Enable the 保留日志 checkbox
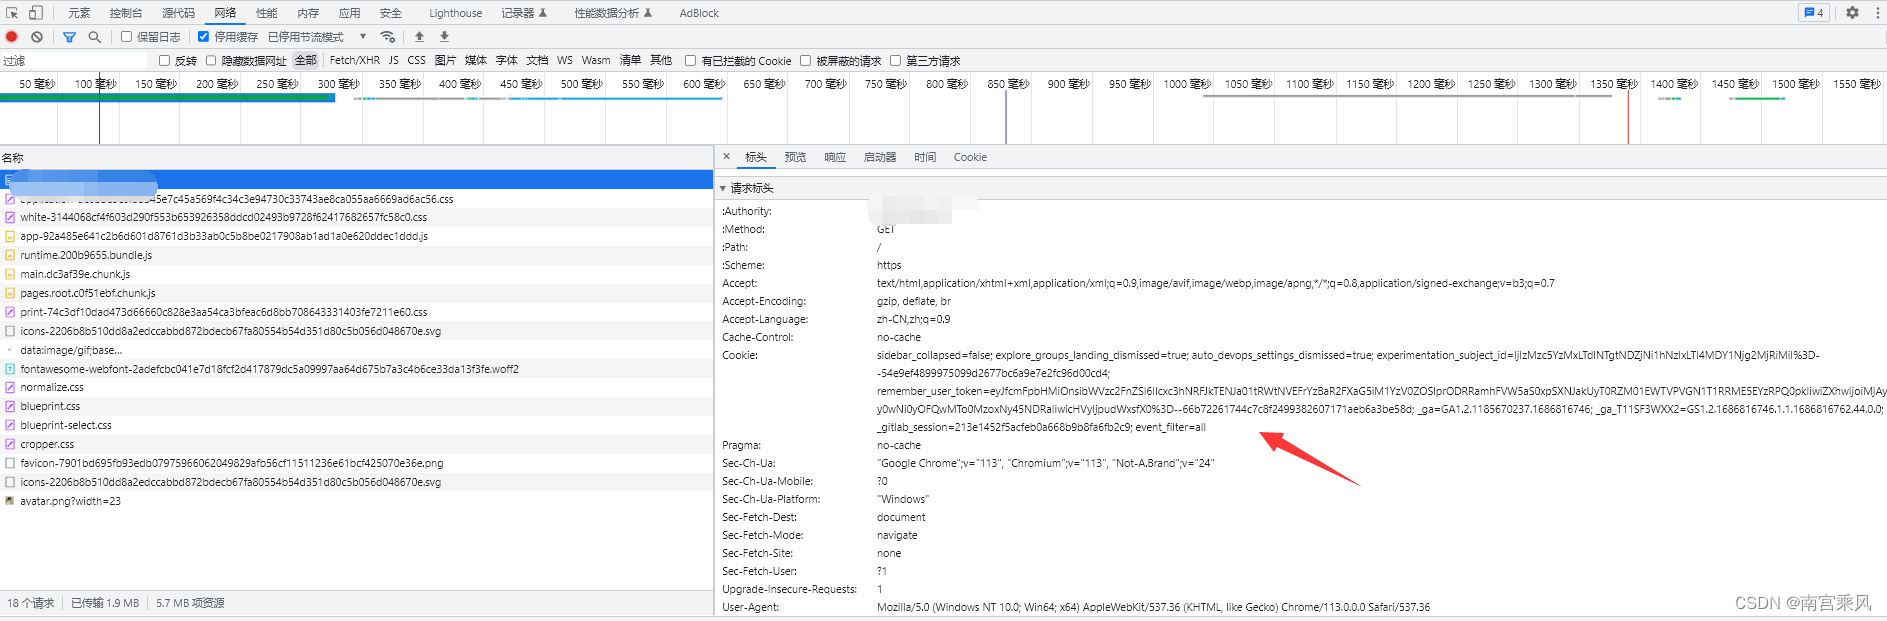The width and height of the screenshot is (1887, 621). [127, 37]
